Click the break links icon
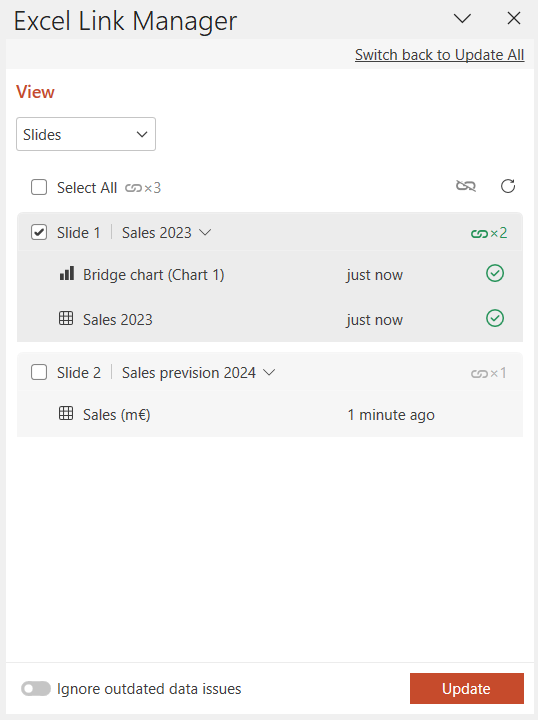Viewport: 538px width, 720px height. click(465, 186)
